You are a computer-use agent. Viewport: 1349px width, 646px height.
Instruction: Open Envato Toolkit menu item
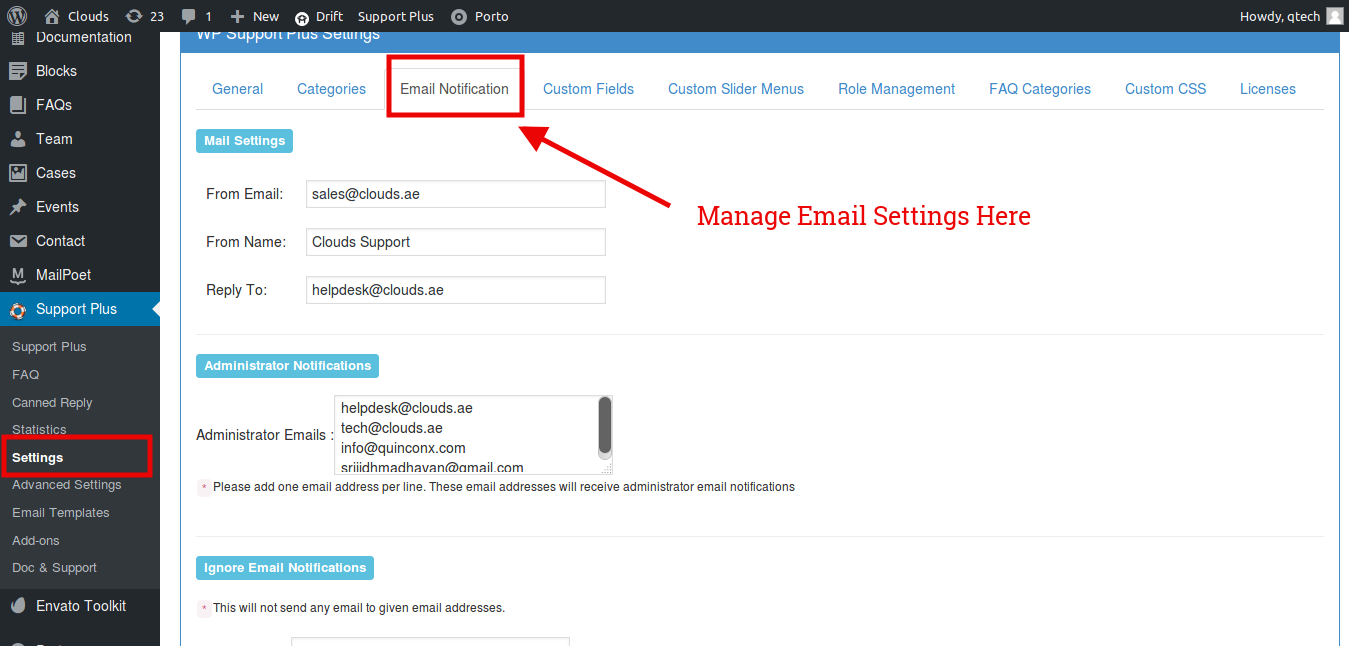pos(80,606)
